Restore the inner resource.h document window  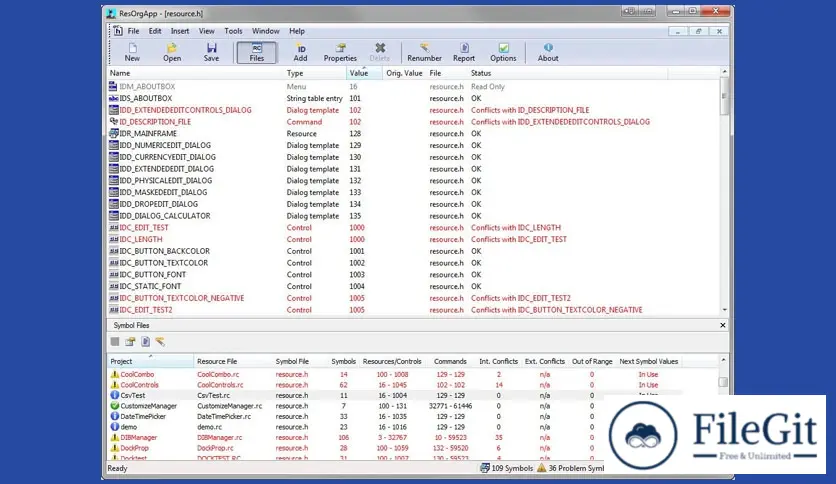pyautogui.click(x=698, y=31)
